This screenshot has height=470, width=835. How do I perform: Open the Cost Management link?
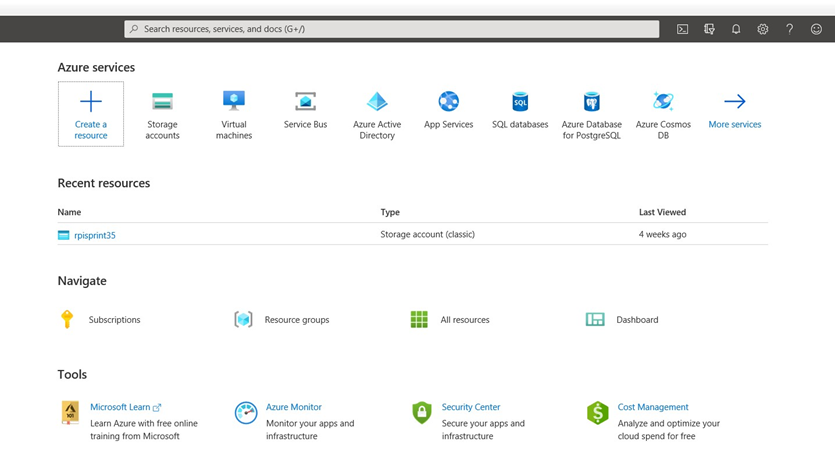[653, 407]
